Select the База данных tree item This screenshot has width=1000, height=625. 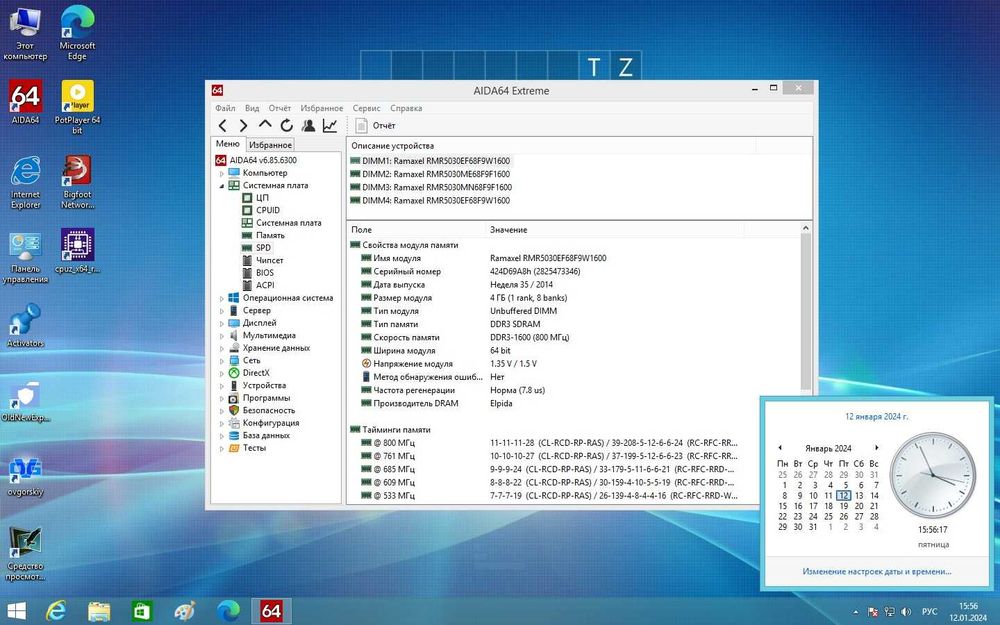pyautogui.click(x=266, y=435)
